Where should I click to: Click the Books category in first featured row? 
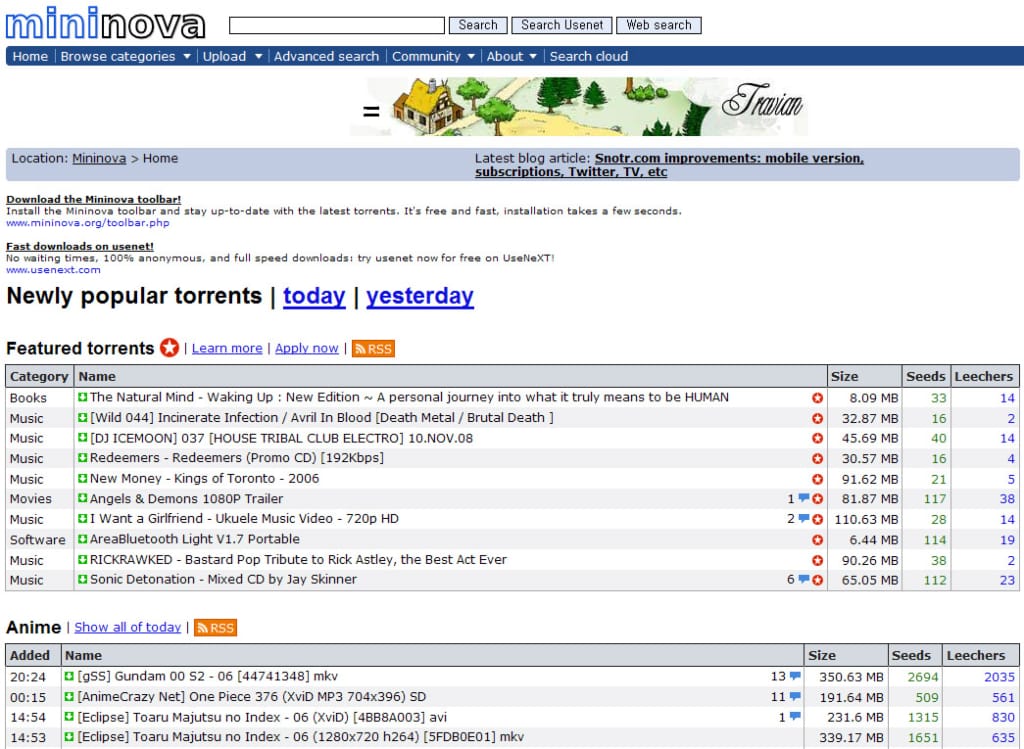click(x=28, y=398)
